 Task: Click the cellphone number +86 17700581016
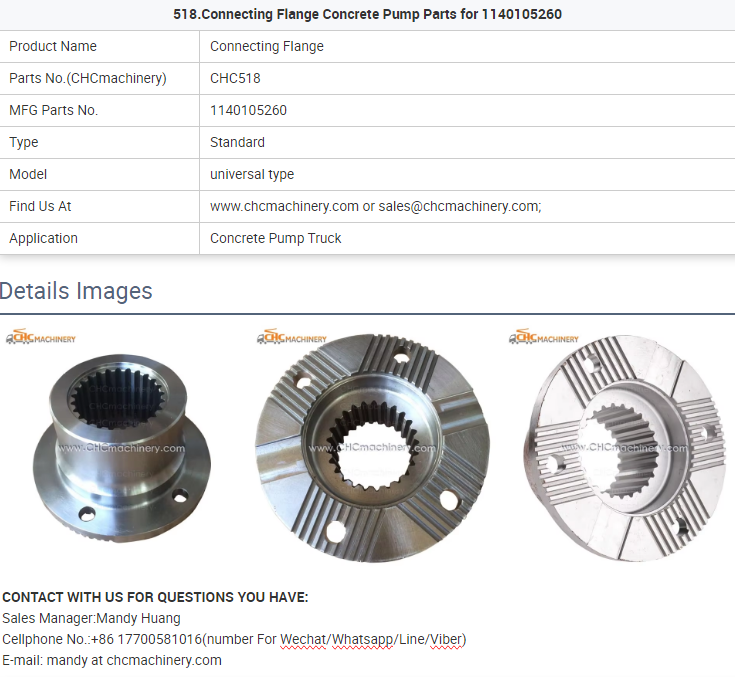click(x=146, y=639)
